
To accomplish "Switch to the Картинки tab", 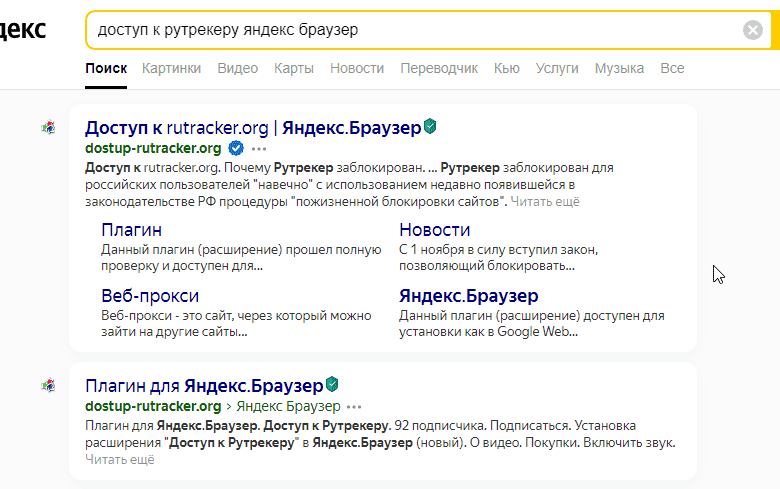I will [171, 68].
